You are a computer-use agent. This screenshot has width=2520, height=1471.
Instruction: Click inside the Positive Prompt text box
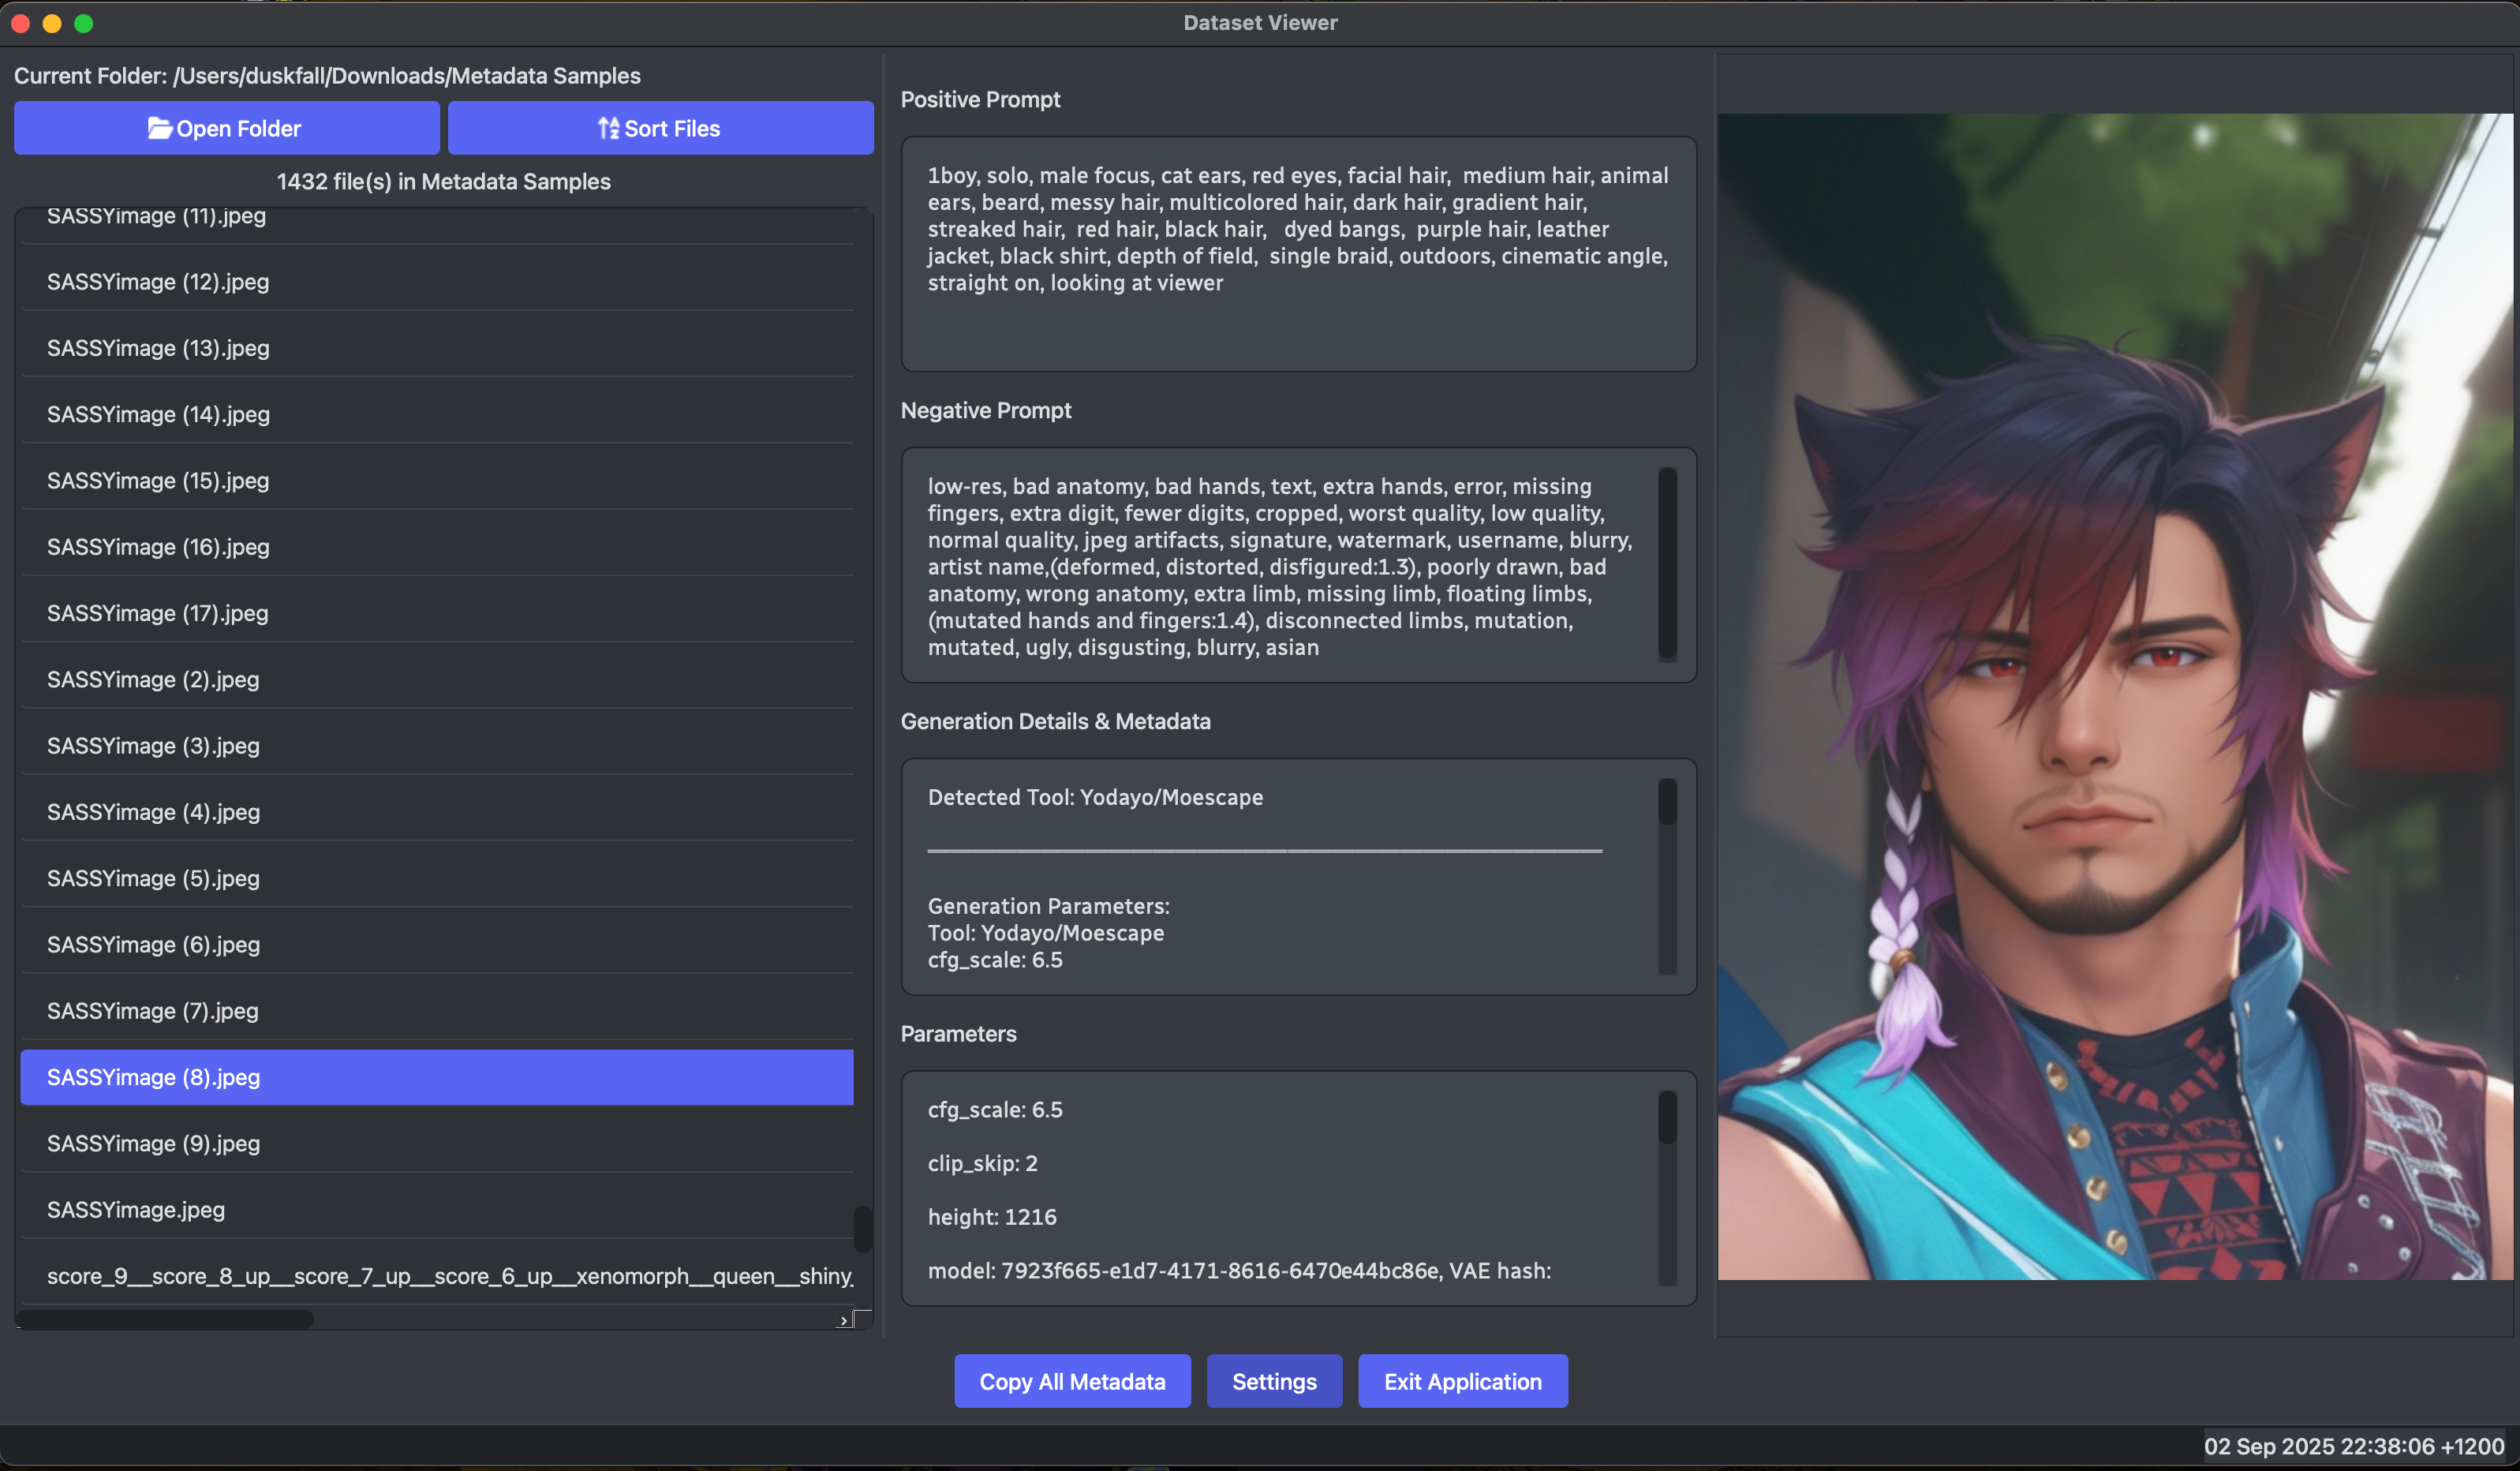[x=1297, y=254]
